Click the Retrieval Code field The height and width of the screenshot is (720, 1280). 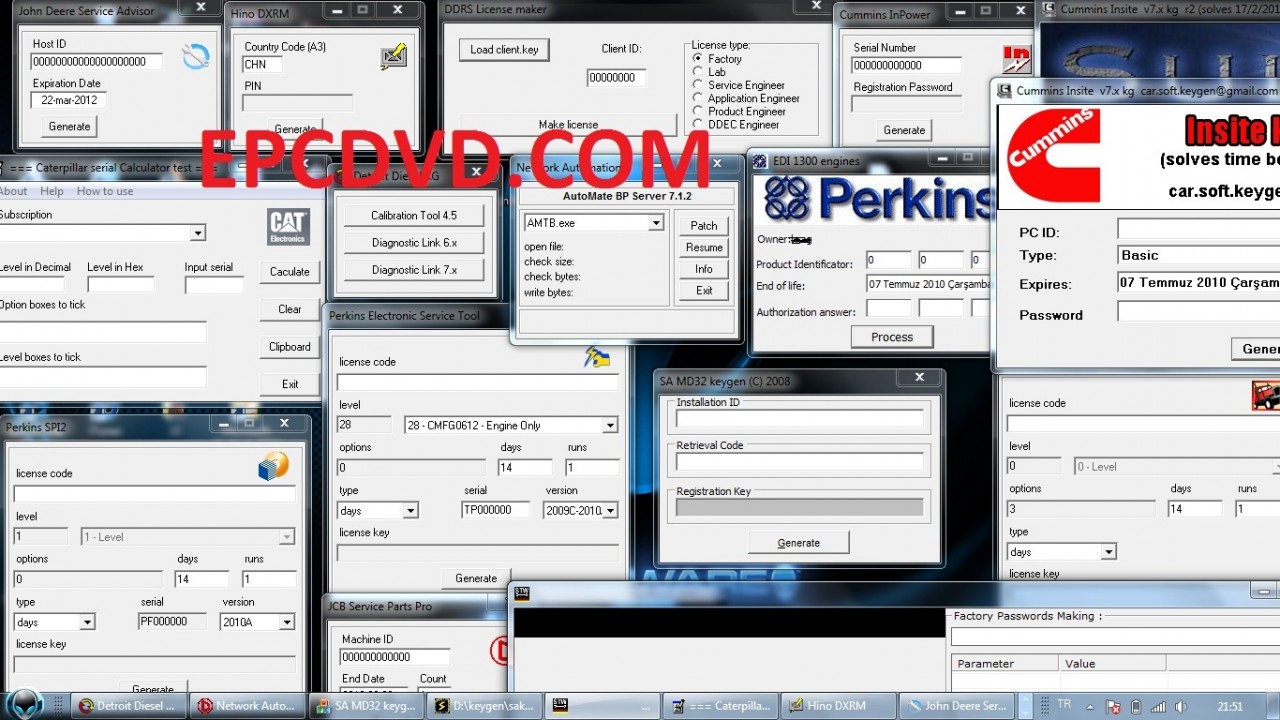[800, 461]
